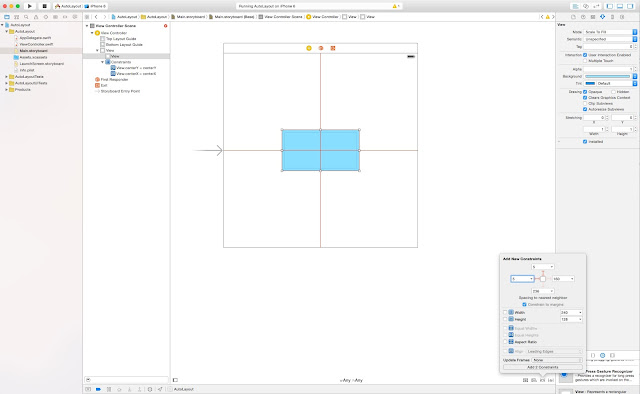Viewport: 640px width, 394px height.
Task: Open the Background color dropdown
Action: pyautogui.click(x=635, y=76)
